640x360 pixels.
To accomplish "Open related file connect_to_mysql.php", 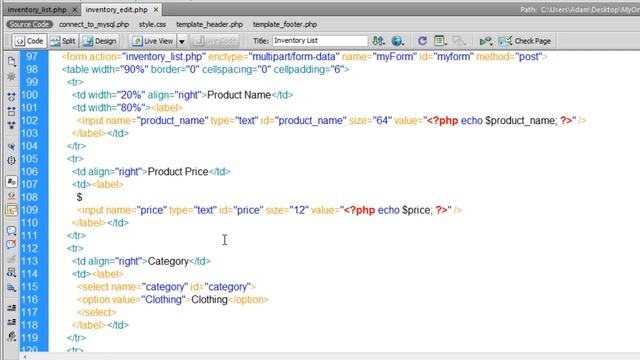I will (x=94, y=24).
